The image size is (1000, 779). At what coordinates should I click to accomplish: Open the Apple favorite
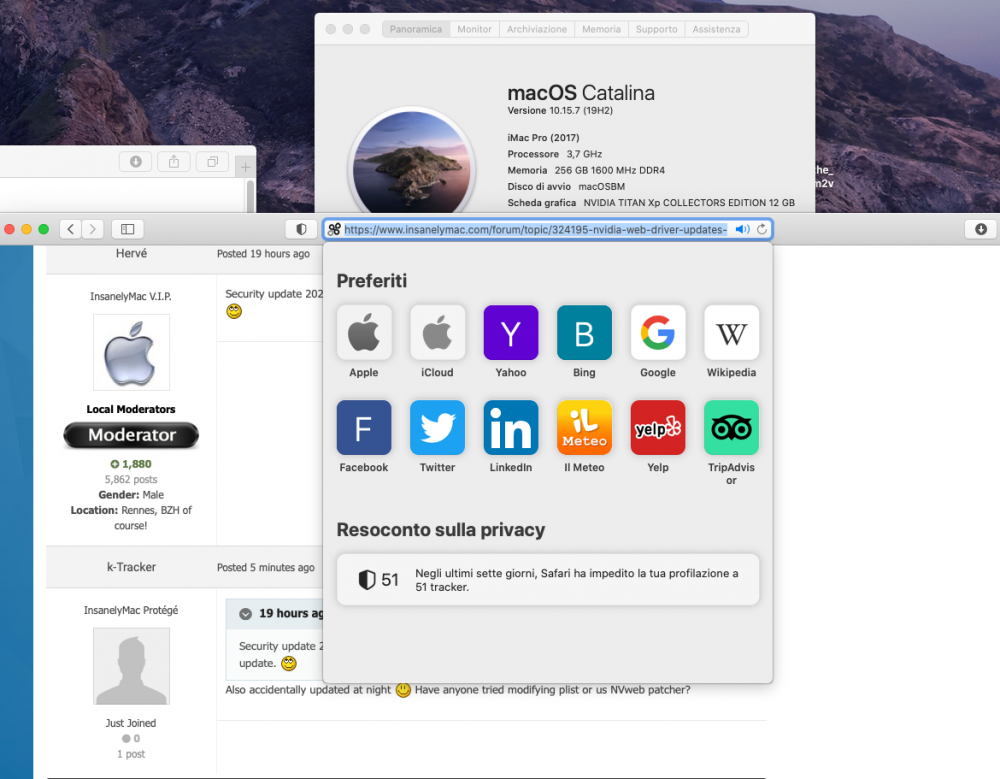tap(364, 332)
